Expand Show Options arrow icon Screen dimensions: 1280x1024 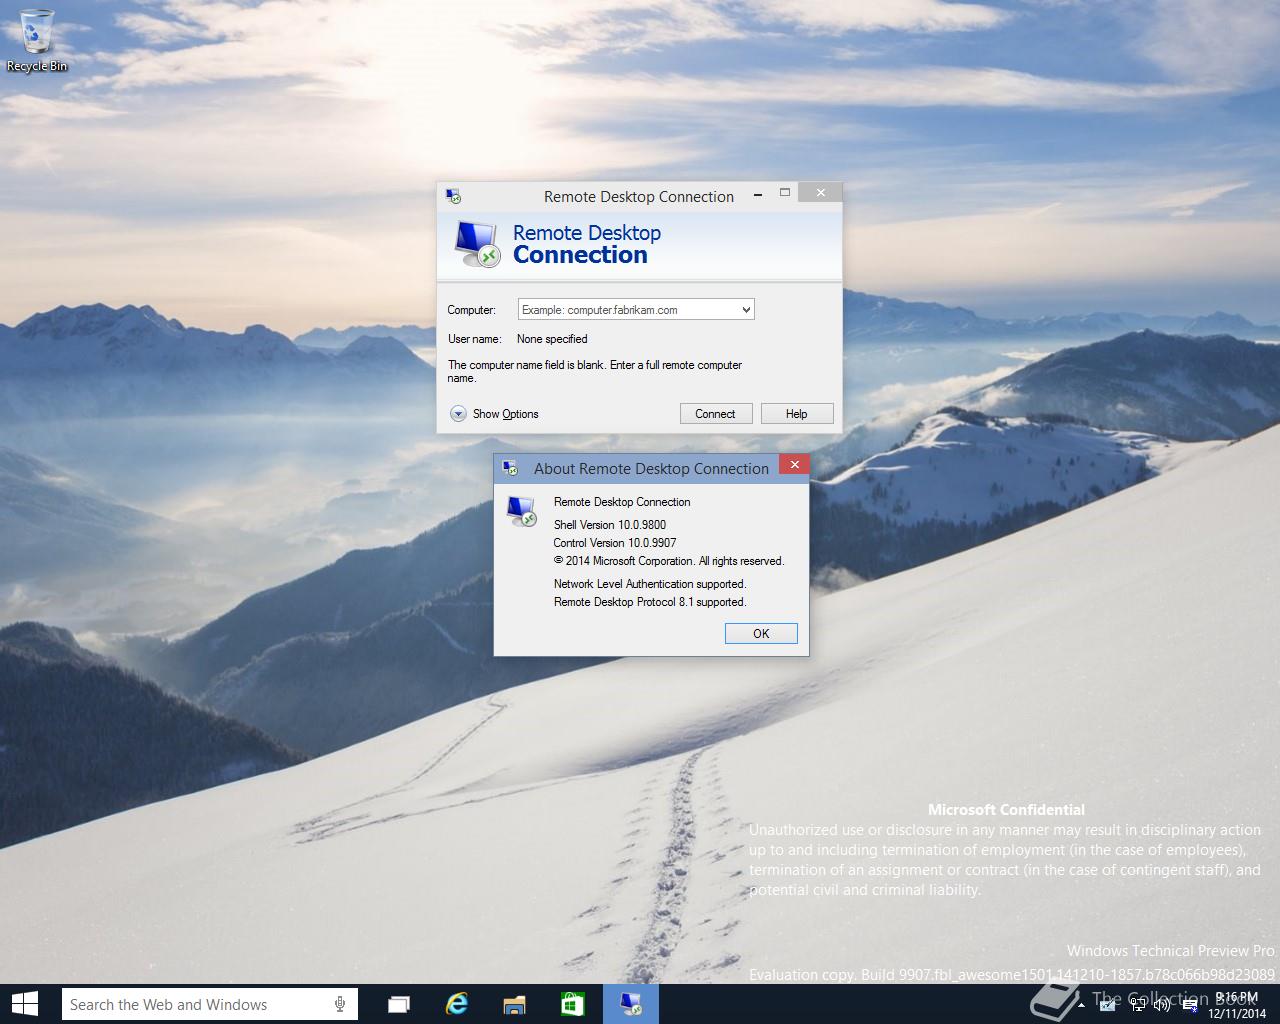click(458, 413)
